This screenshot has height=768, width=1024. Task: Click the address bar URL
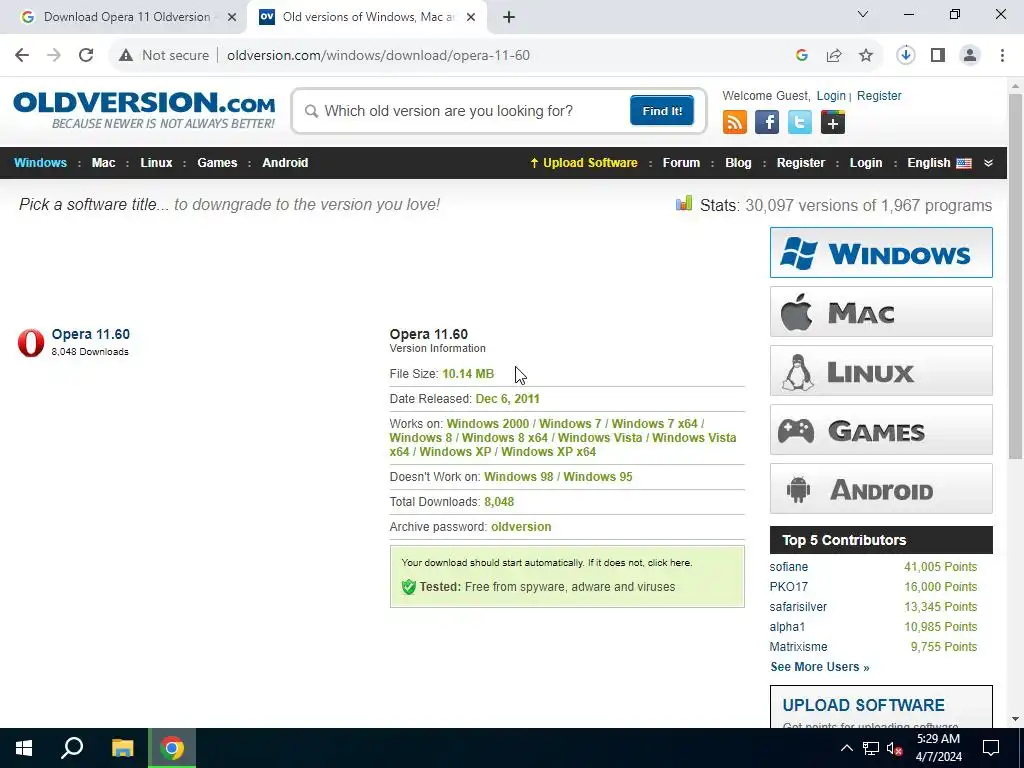(x=378, y=56)
